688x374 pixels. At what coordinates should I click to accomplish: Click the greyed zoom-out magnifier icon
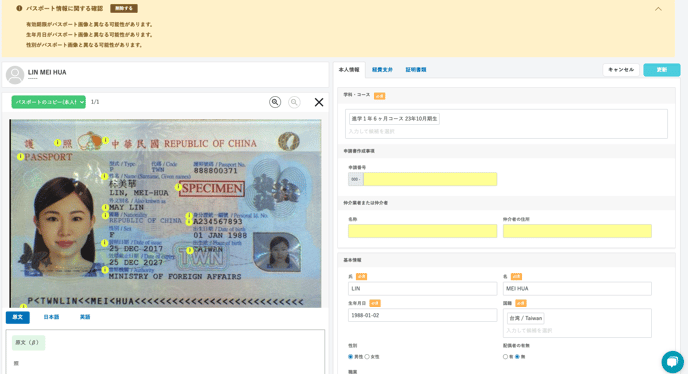(294, 102)
